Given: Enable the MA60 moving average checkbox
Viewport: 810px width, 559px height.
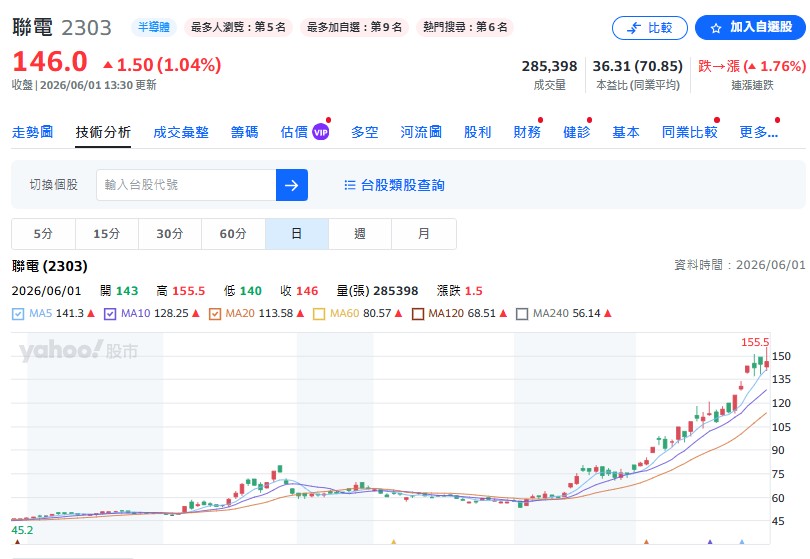Looking at the screenshot, I should pos(319,314).
